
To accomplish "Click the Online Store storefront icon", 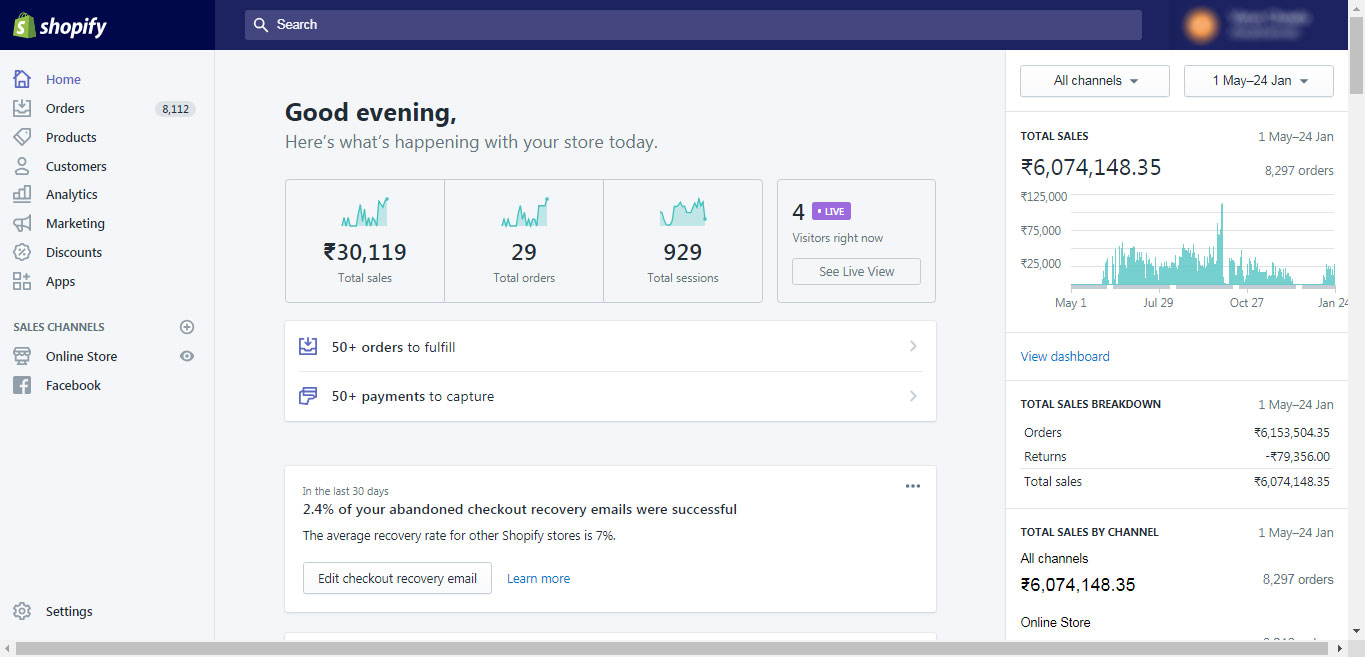I will pos(22,356).
